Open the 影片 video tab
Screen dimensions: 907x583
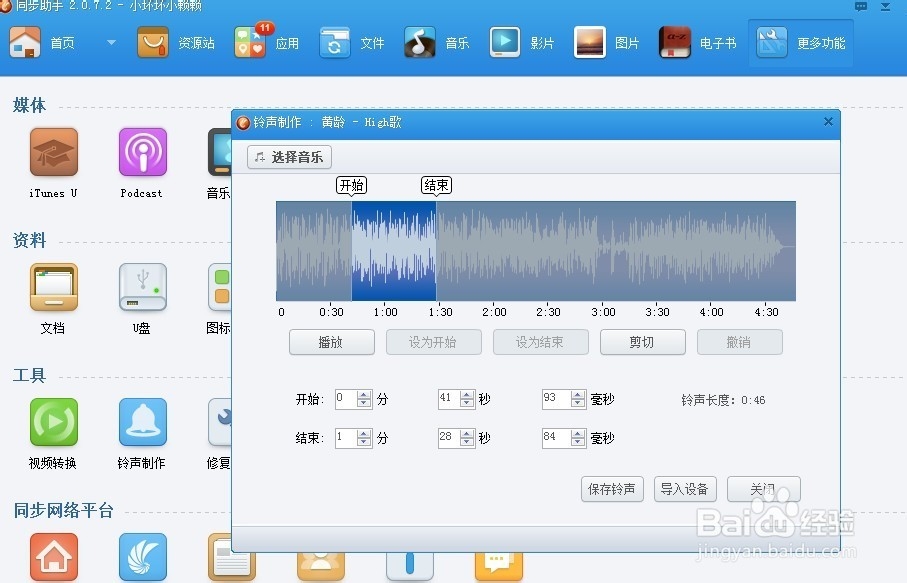tap(522, 43)
